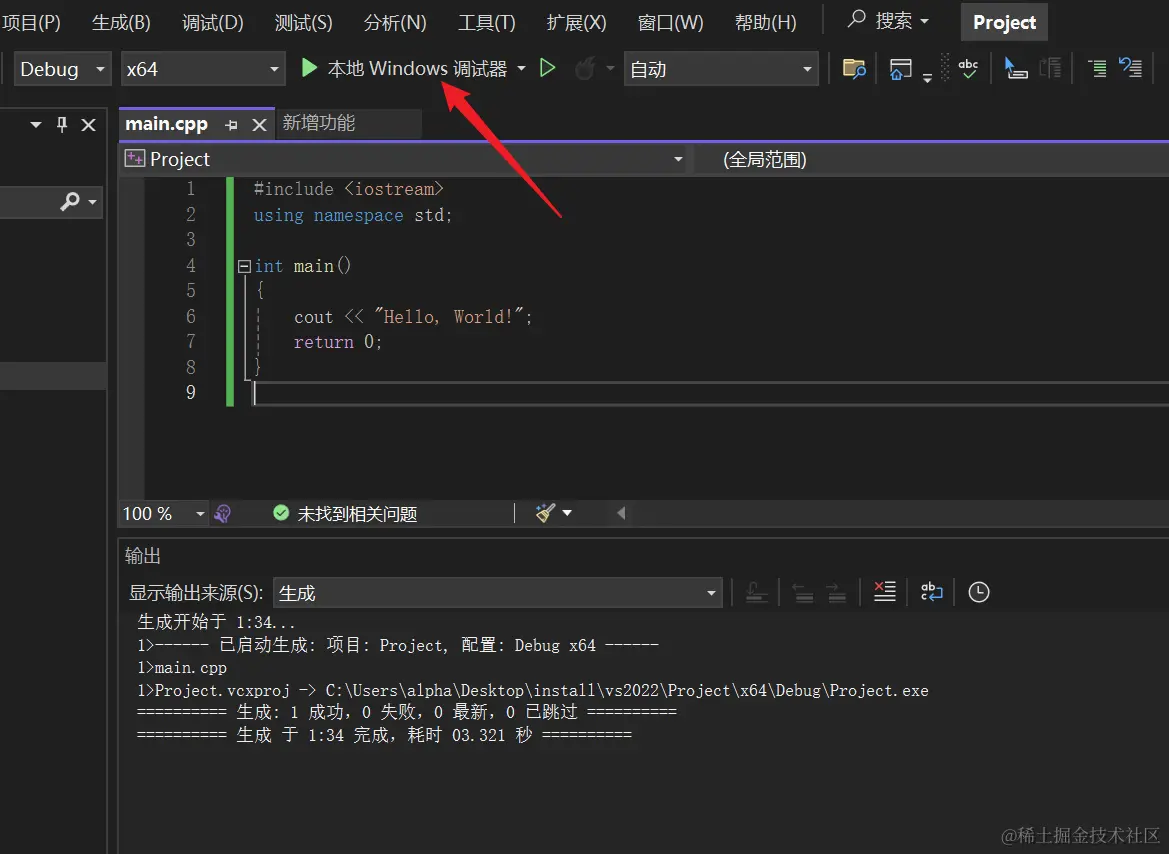1169x854 pixels.
Task: Click the Project.vcxproj output path line
Action: pyautogui.click(x=532, y=691)
